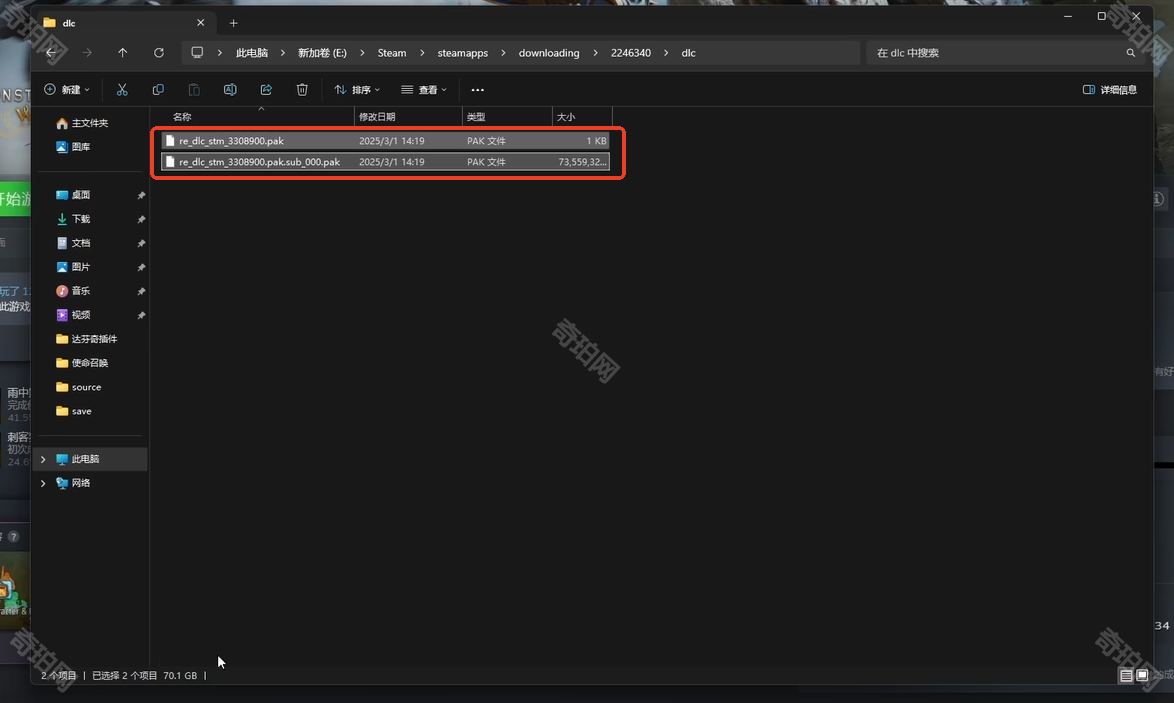
Task: Toggle the 详细信息 details pane
Action: click(x=1110, y=90)
